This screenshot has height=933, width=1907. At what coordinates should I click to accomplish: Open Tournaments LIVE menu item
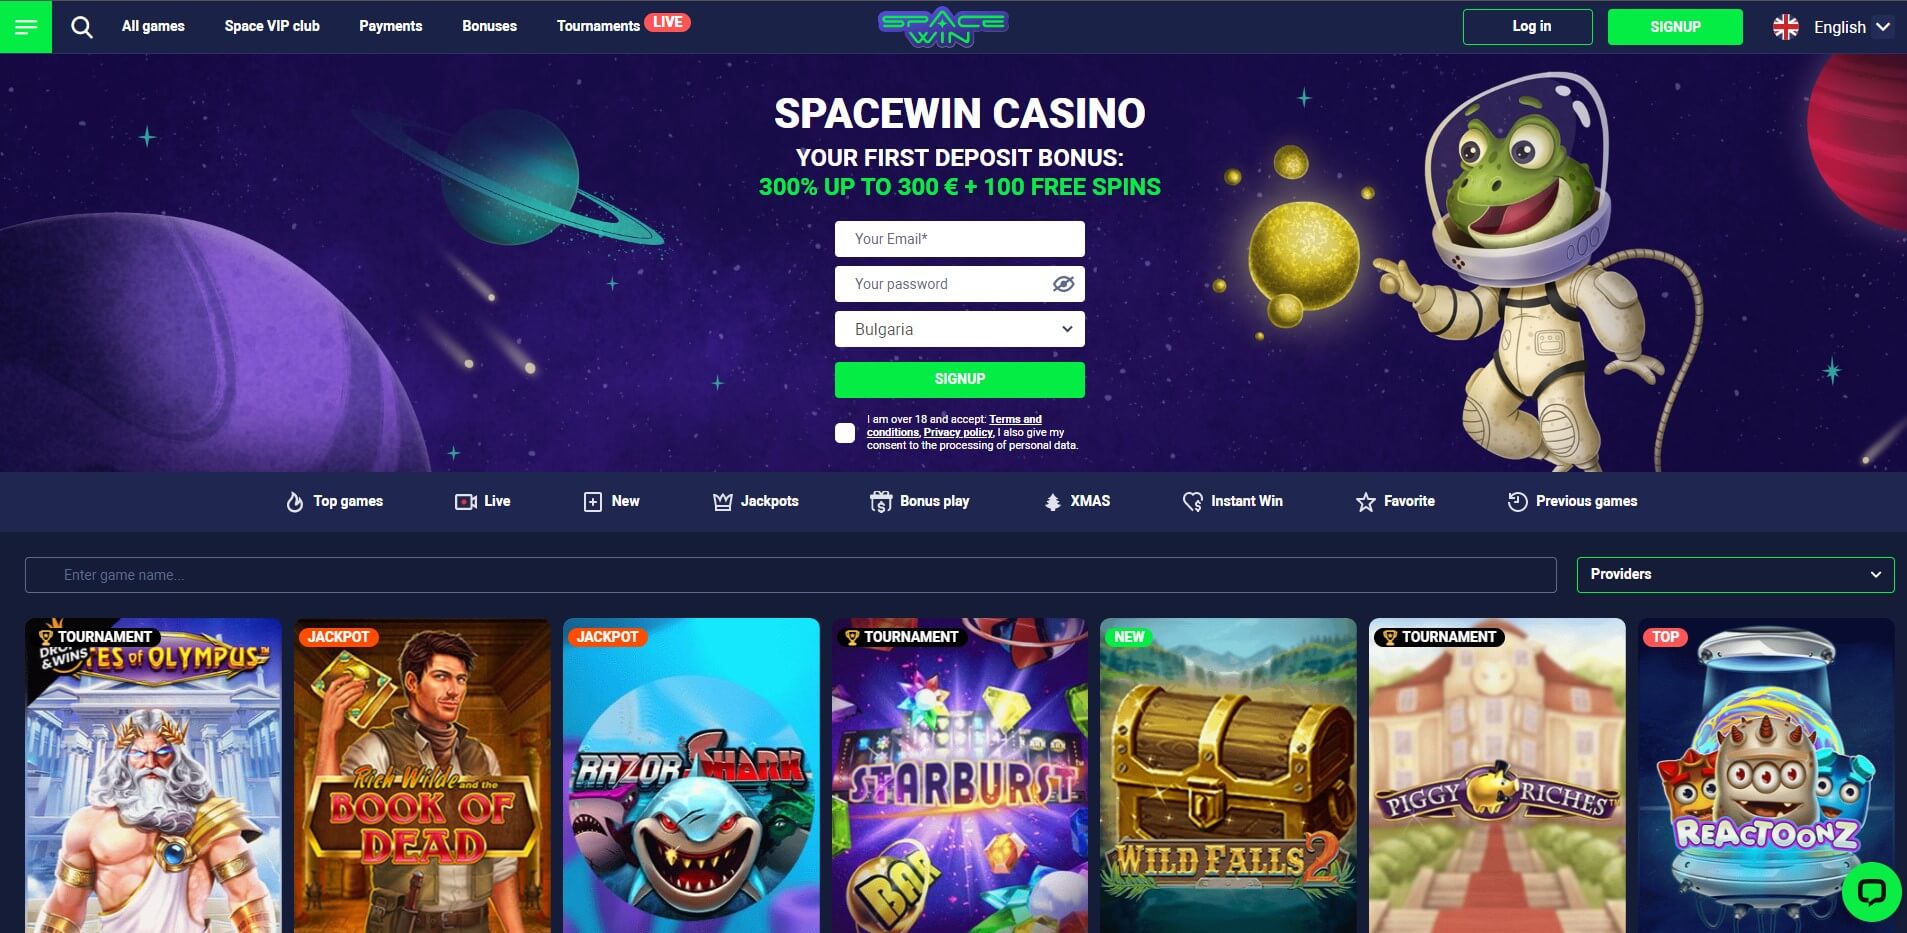pos(623,25)
